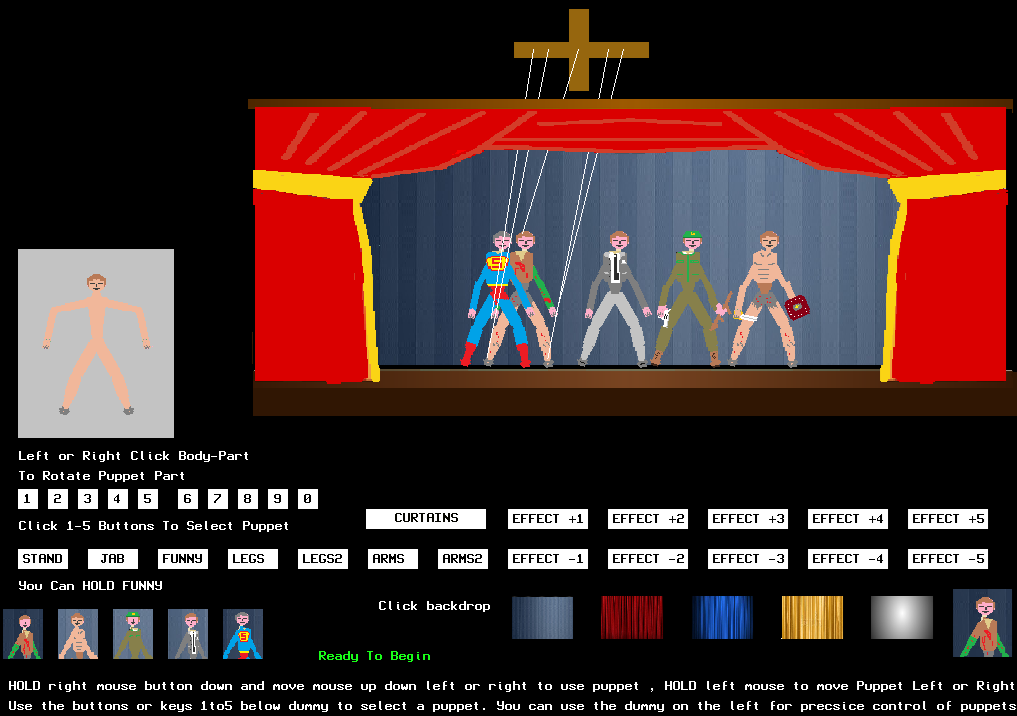
Task: Select the red curtain backdrop
Action: coord(632,617)
